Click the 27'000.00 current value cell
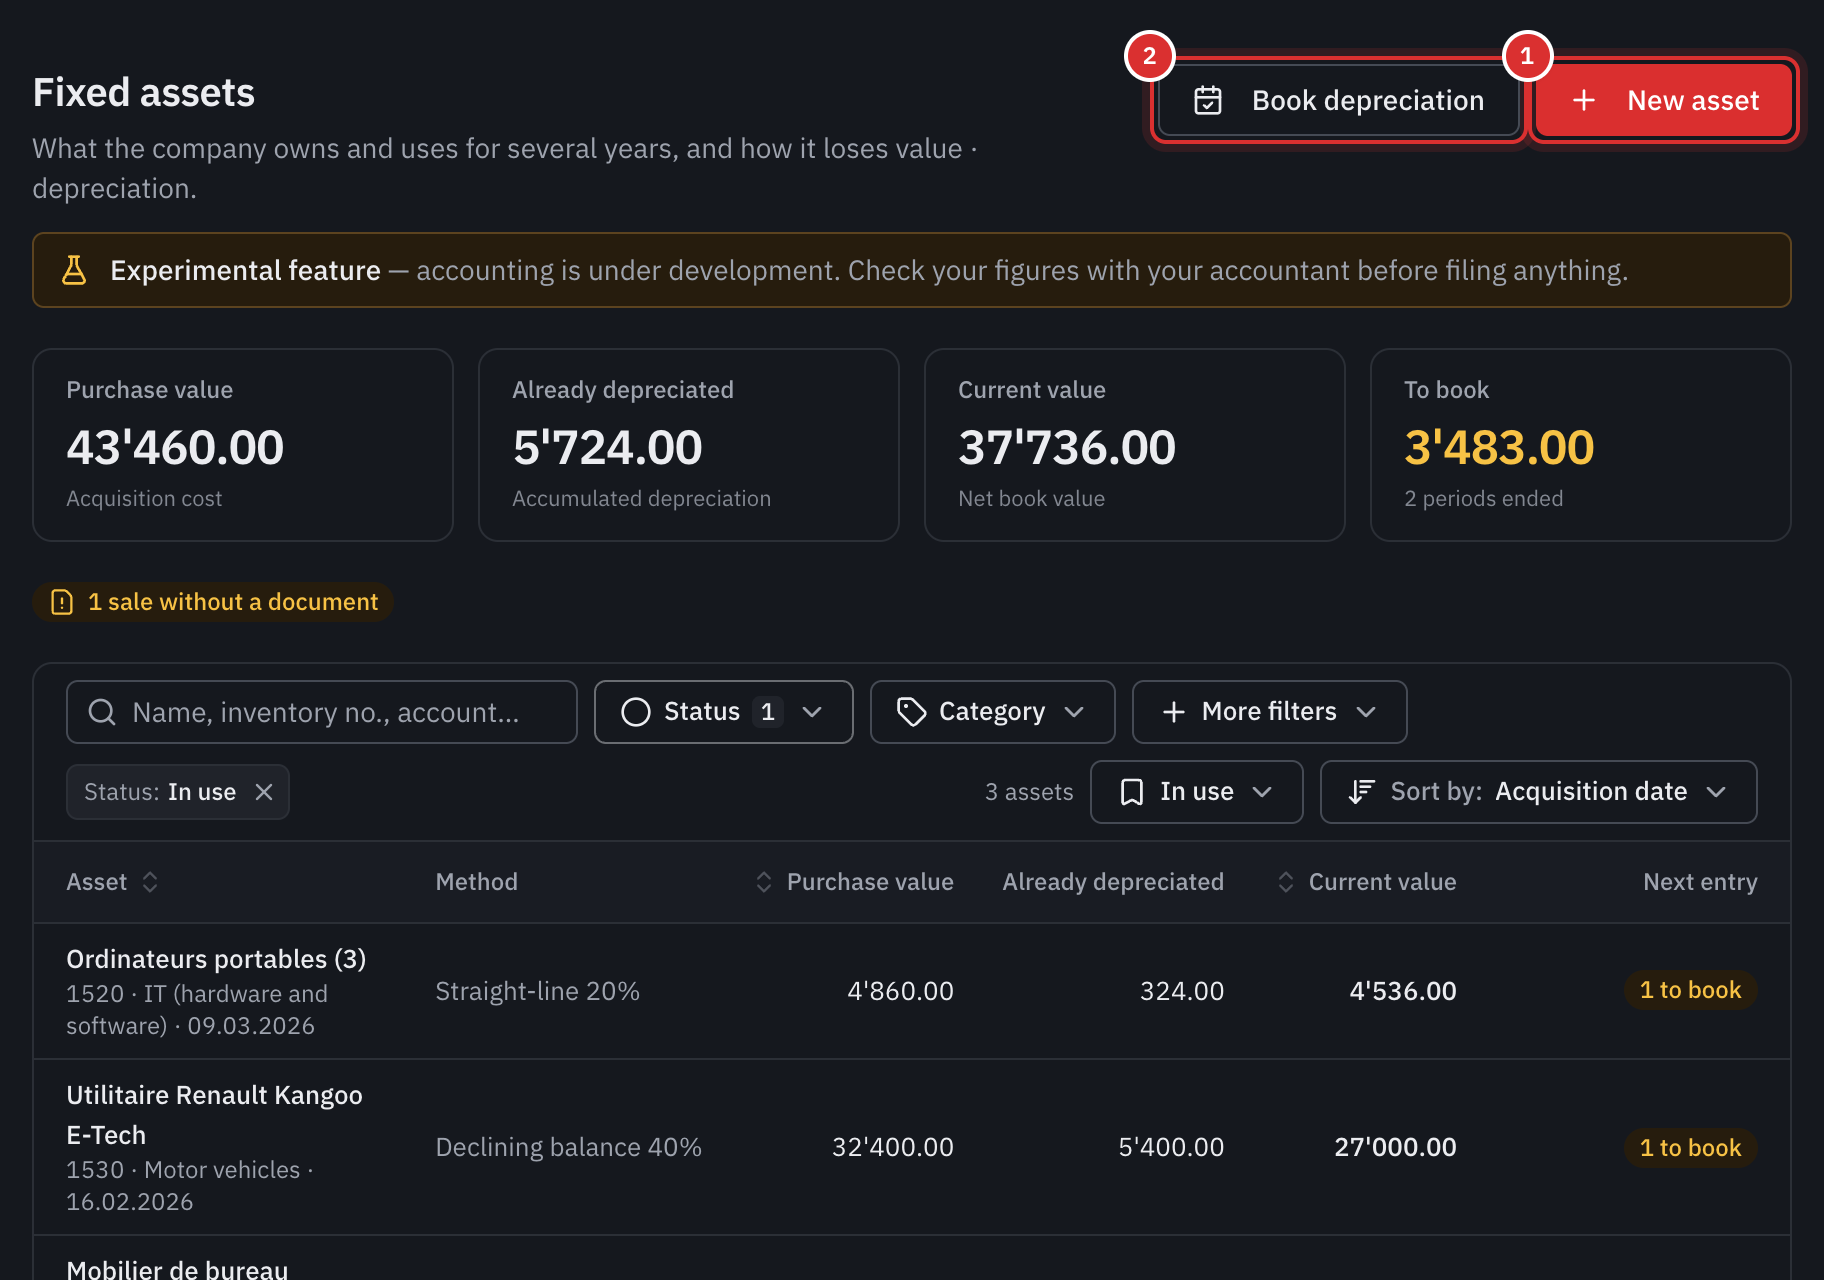Viewport: 1824px width, 1280px height. point(1395,1147)
